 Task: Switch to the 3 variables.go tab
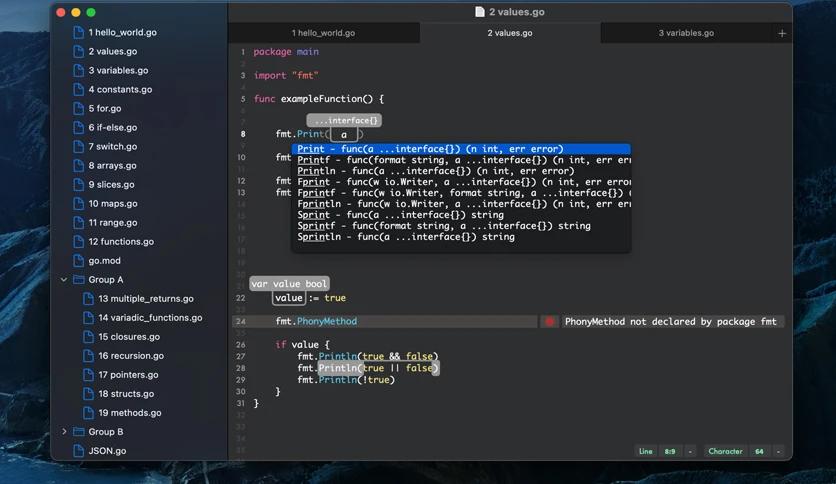point(686,33)
